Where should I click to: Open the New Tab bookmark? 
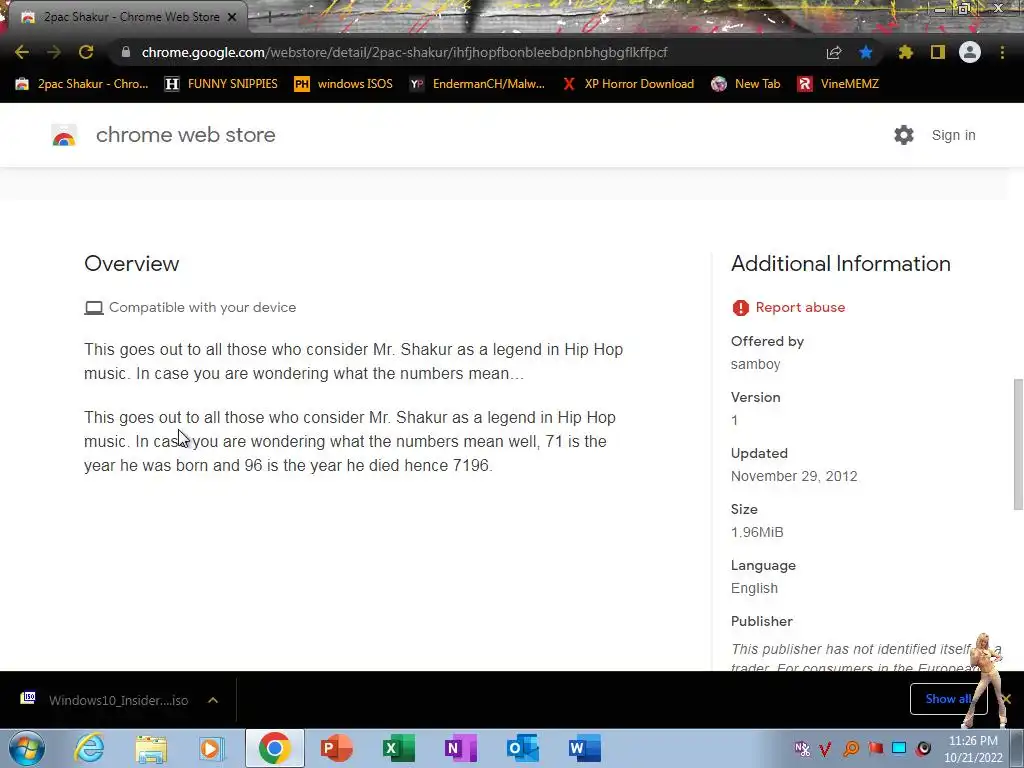tap(746, 84)
